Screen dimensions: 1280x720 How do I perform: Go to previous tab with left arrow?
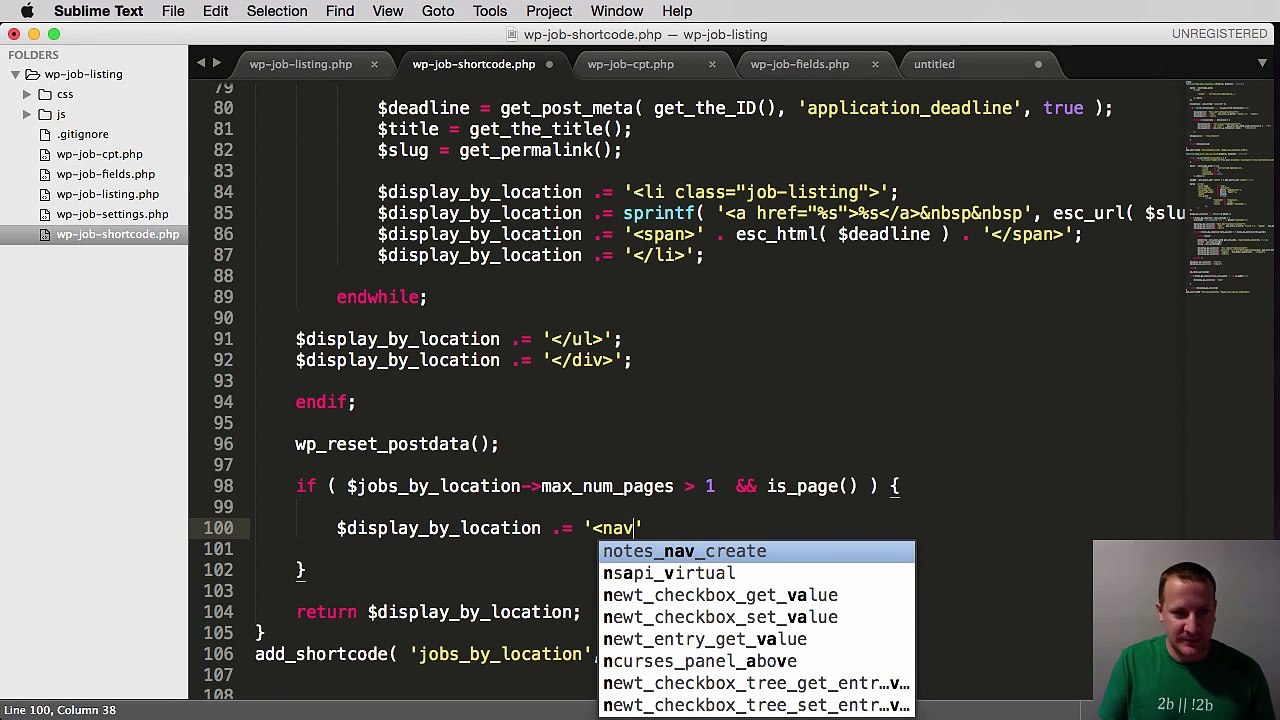point(200,63)
